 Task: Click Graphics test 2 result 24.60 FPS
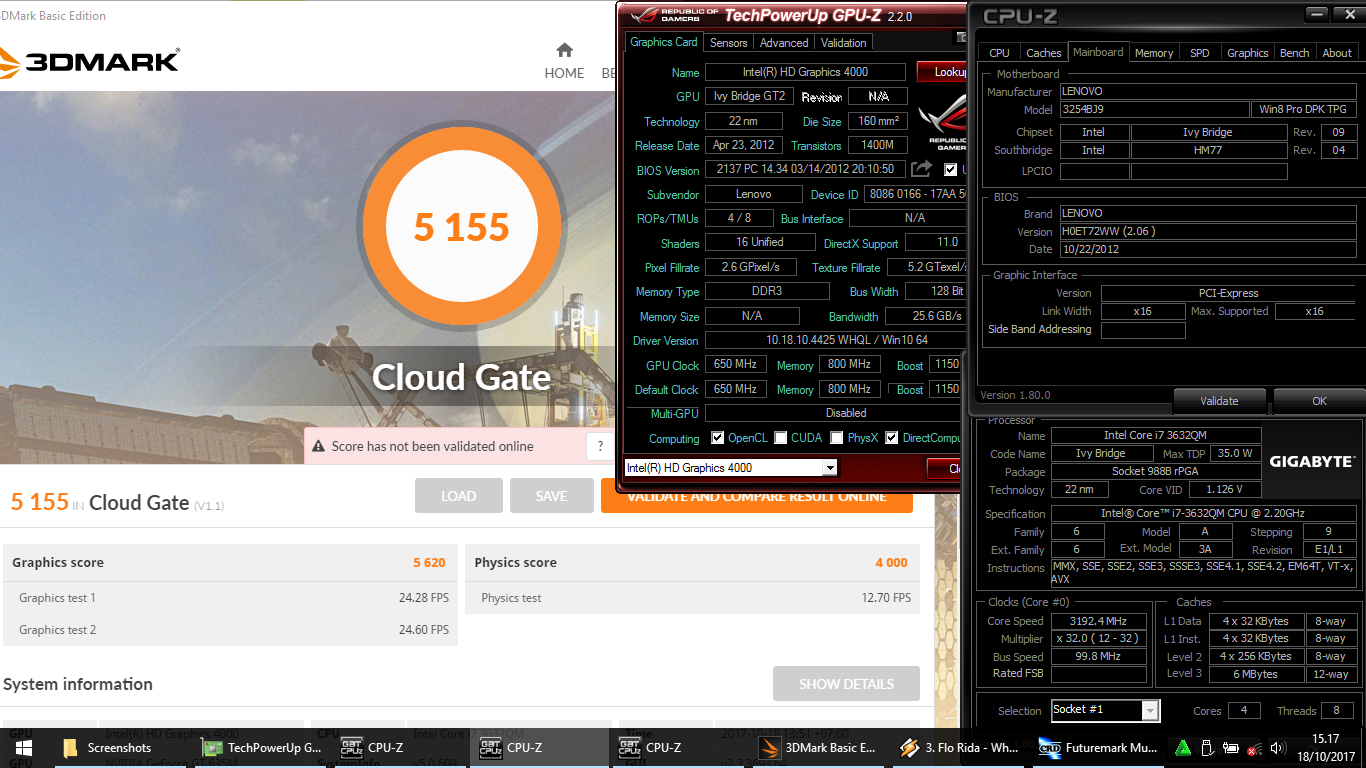pos(424,630)
